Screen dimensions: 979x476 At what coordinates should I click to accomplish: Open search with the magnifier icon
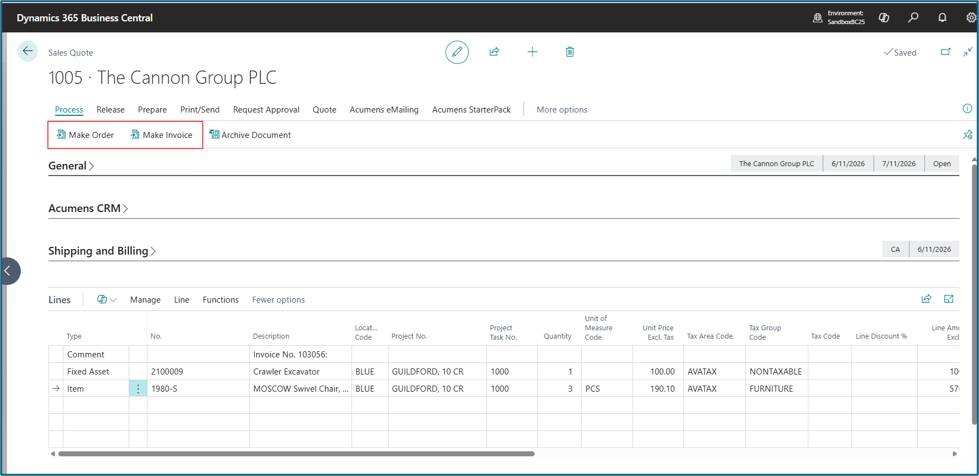click(x=913, y=18)
